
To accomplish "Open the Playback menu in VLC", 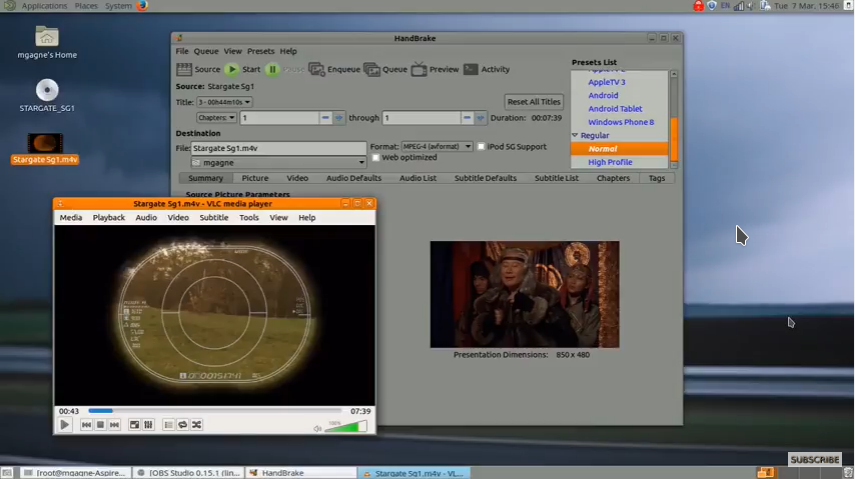I will click(108, 217).
